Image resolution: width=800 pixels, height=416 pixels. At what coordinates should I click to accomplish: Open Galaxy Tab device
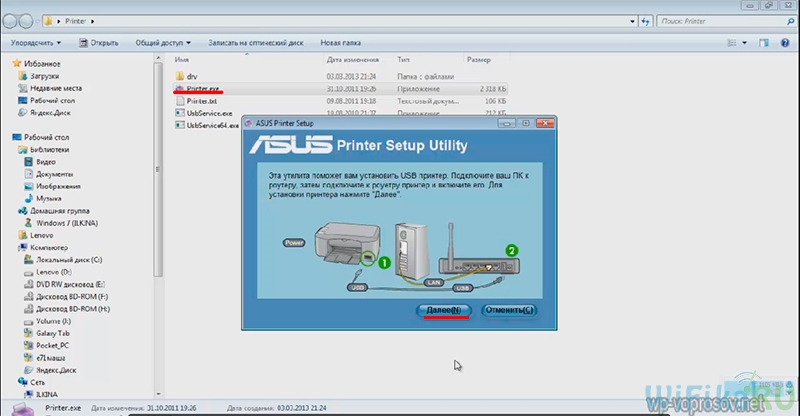(x=55, y=333)
